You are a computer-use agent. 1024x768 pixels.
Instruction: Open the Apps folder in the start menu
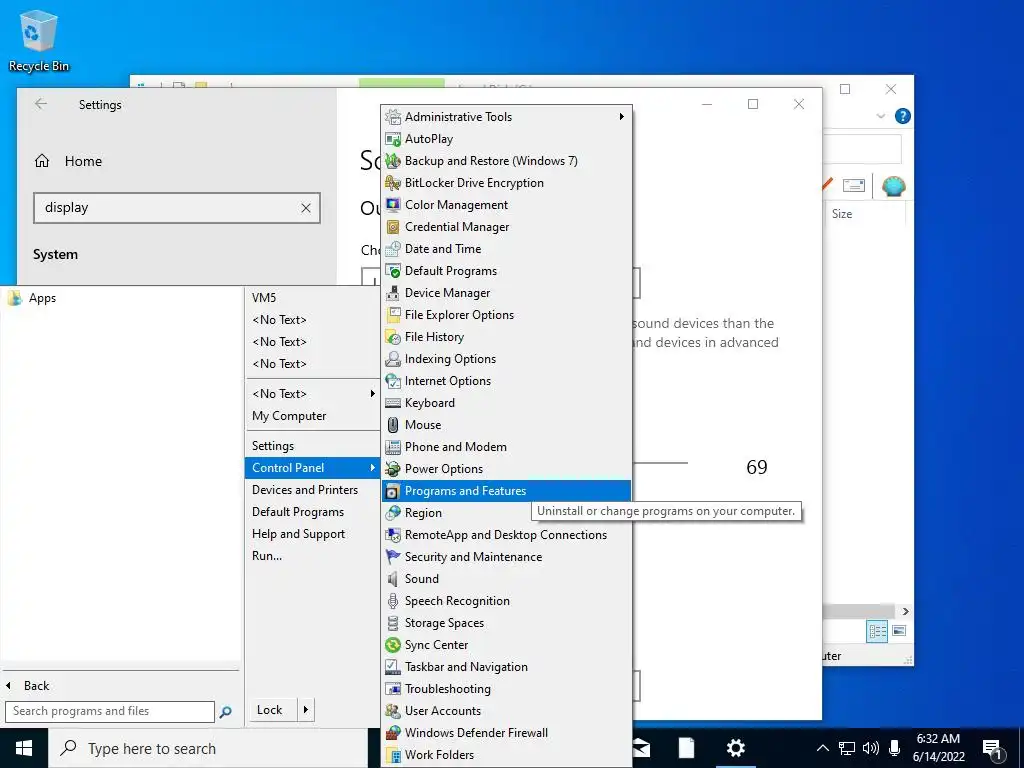click(x=31, y=298)
